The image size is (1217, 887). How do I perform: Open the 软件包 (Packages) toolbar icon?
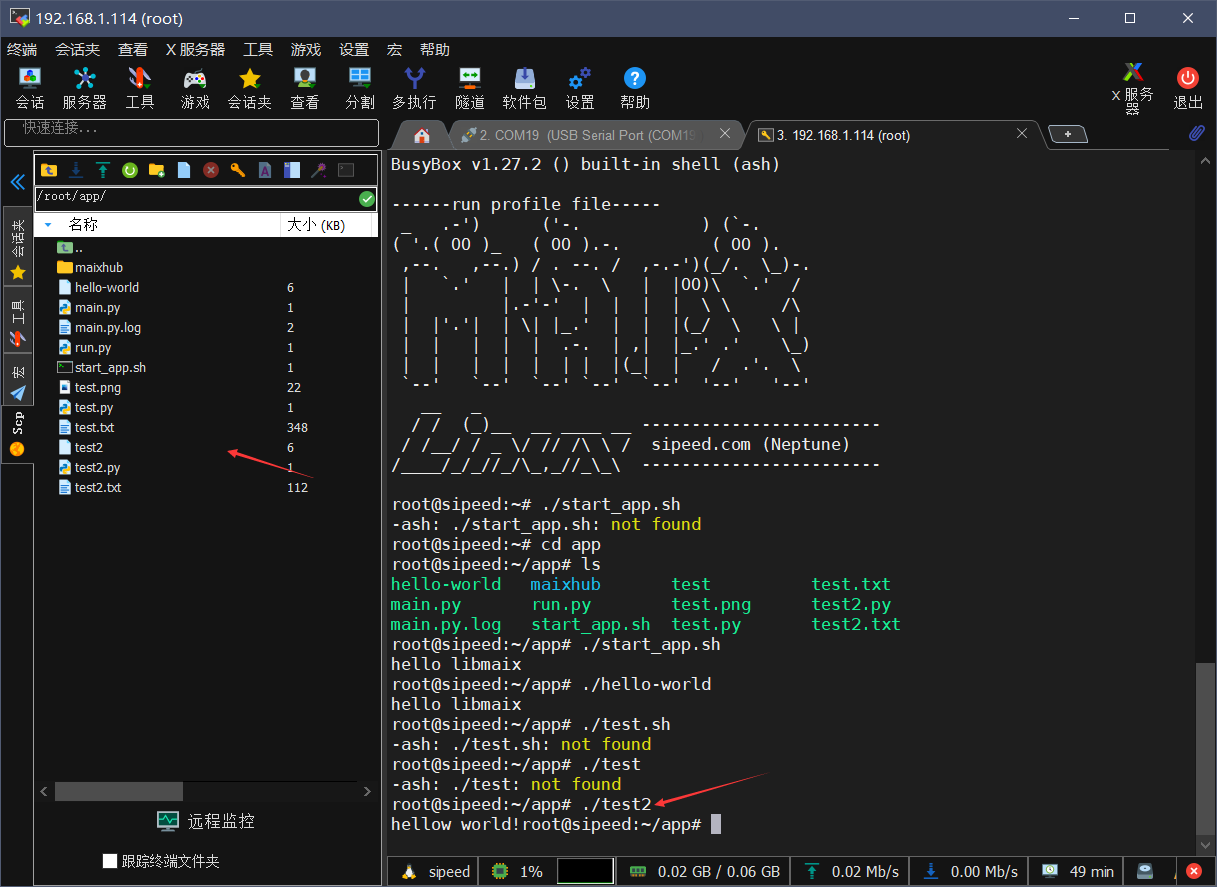coord(525,88)
